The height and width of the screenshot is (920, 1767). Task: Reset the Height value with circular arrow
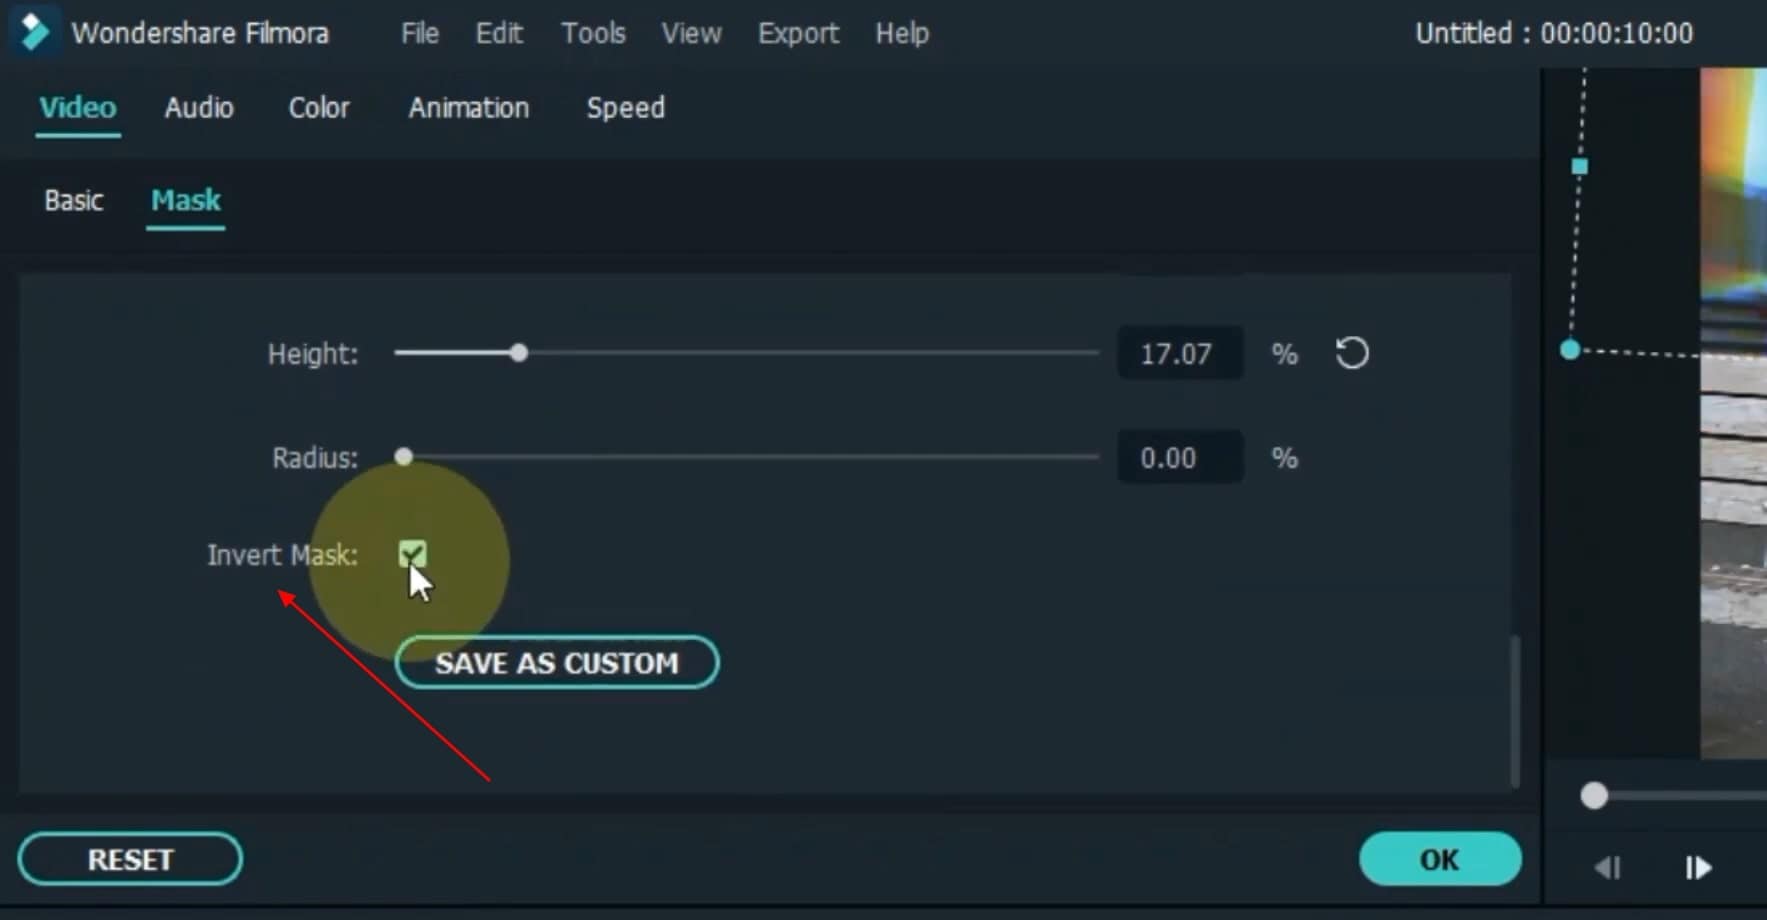pyautogui.click(x=1352, y=353)
